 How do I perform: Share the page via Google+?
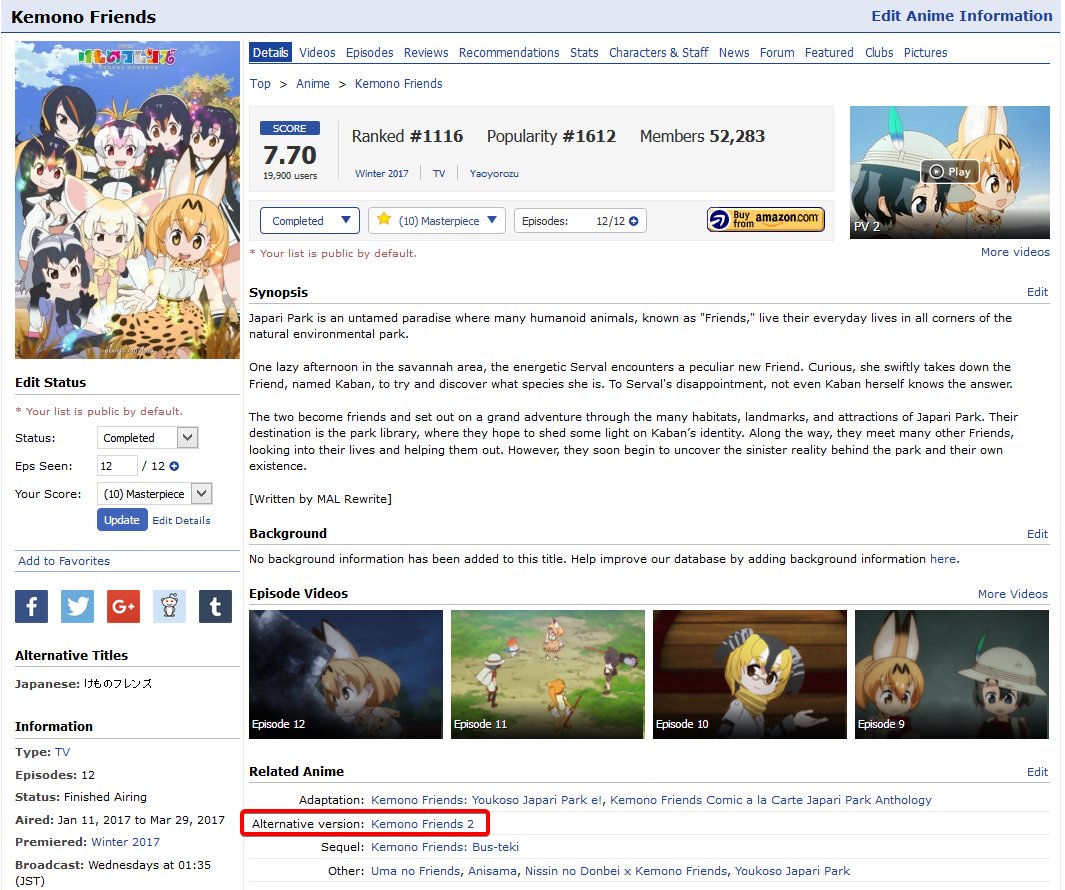pyautogui.click(x=123, y=606)
